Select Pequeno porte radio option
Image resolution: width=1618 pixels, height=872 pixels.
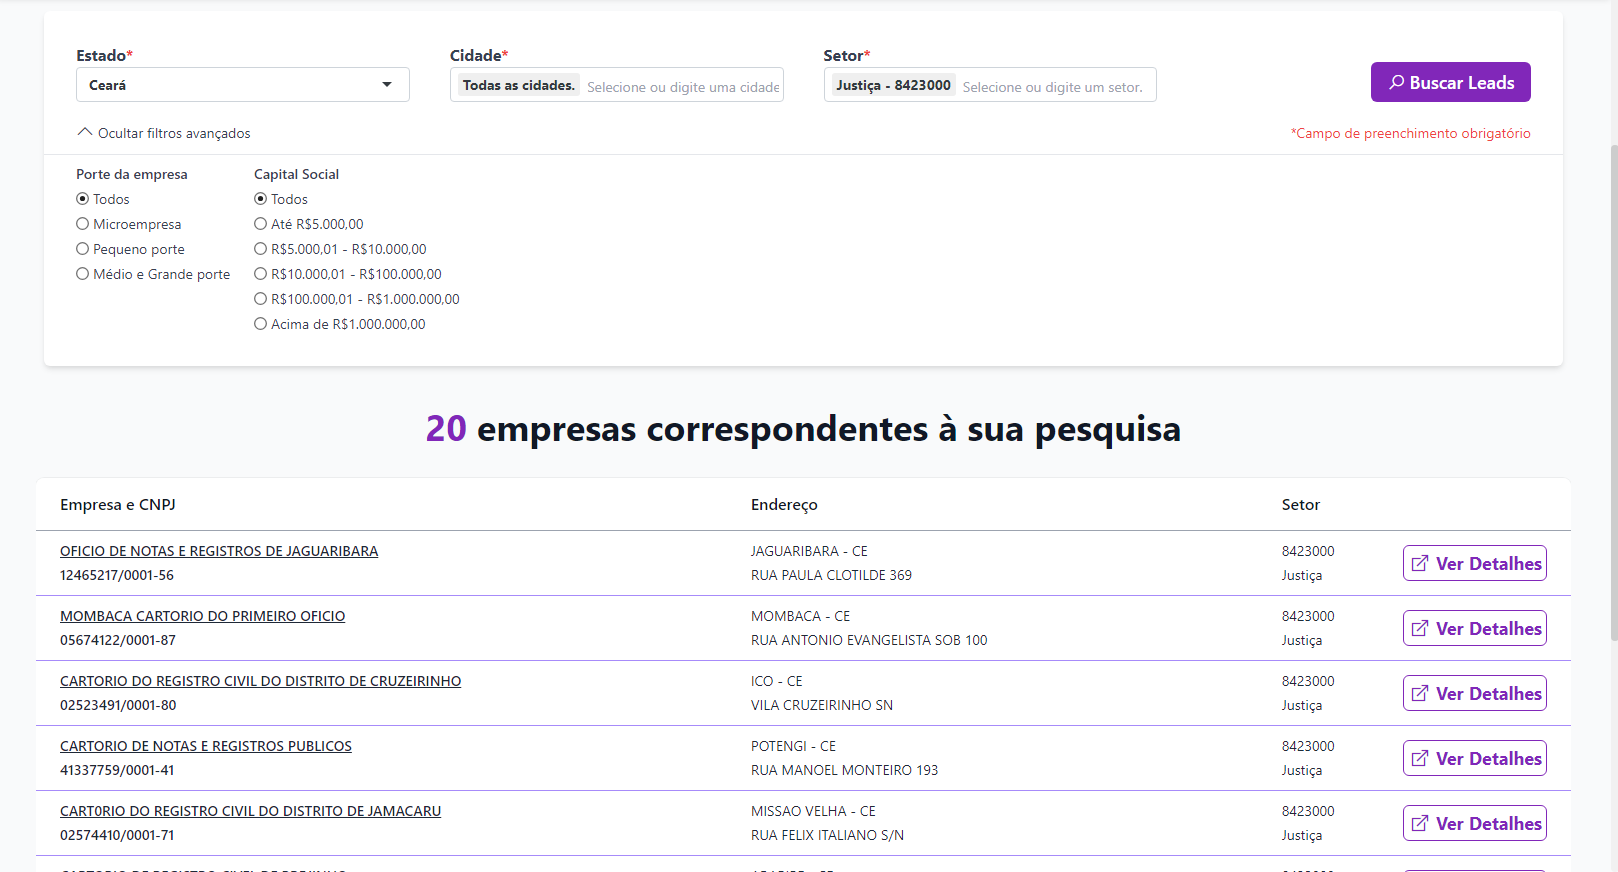click(83, 249)
